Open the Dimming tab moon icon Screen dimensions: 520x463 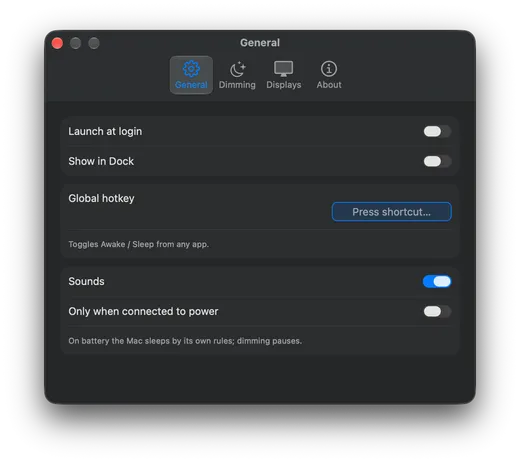click(x=237, y=75)
